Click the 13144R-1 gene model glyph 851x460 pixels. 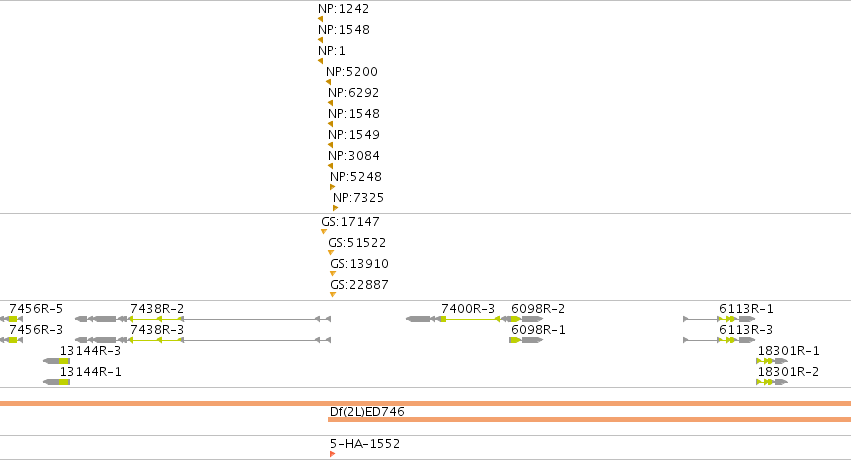(x=56, y=382)
